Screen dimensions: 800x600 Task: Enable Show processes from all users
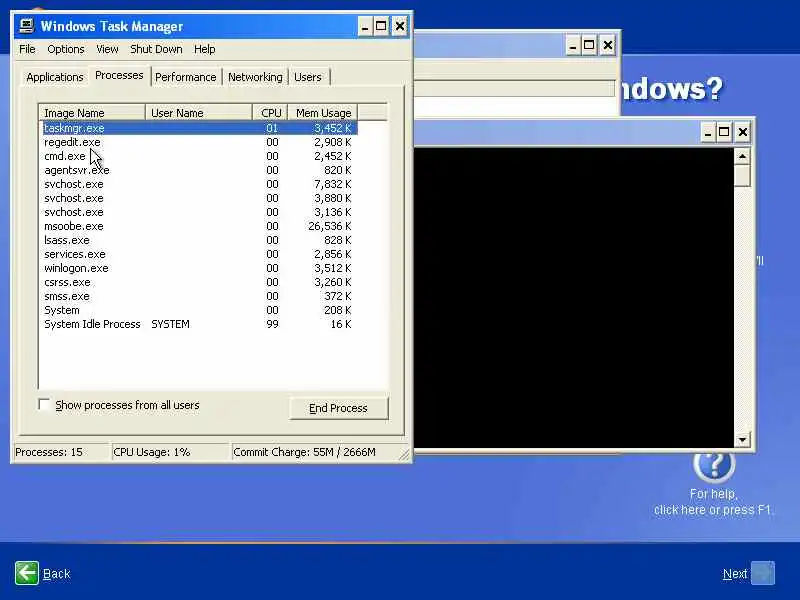pos(44,405)
